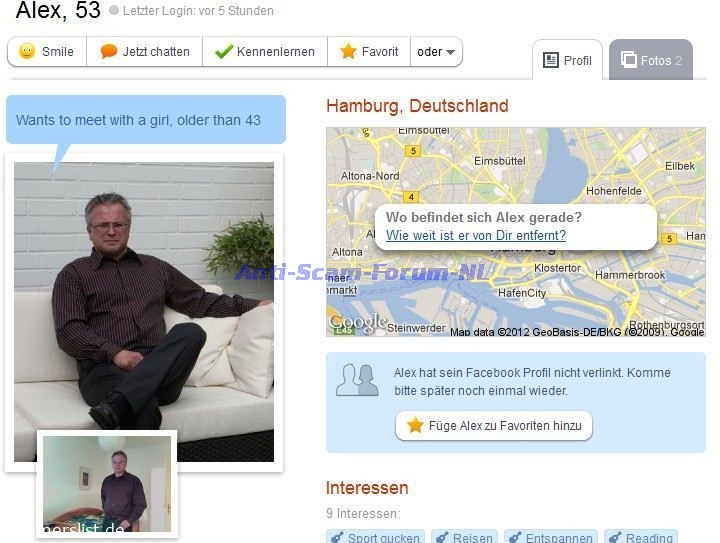Select the 'Sport gucken' interest tag

[375, 537]
